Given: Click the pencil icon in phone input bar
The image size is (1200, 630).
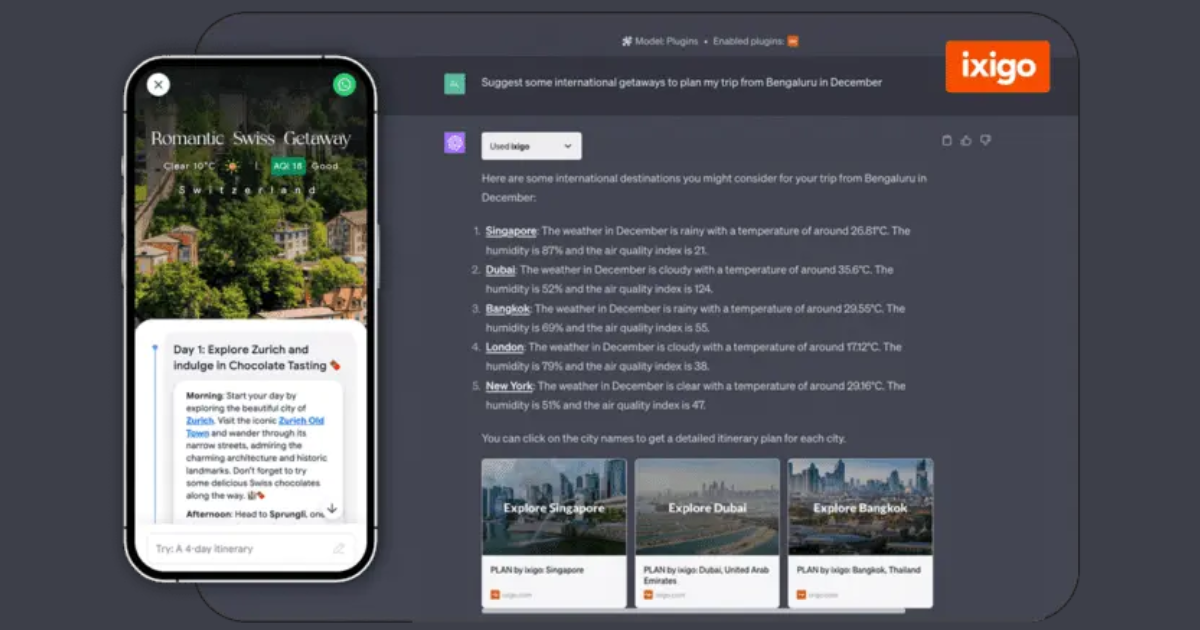Looking at the screenshot, I should click(339, 549).
